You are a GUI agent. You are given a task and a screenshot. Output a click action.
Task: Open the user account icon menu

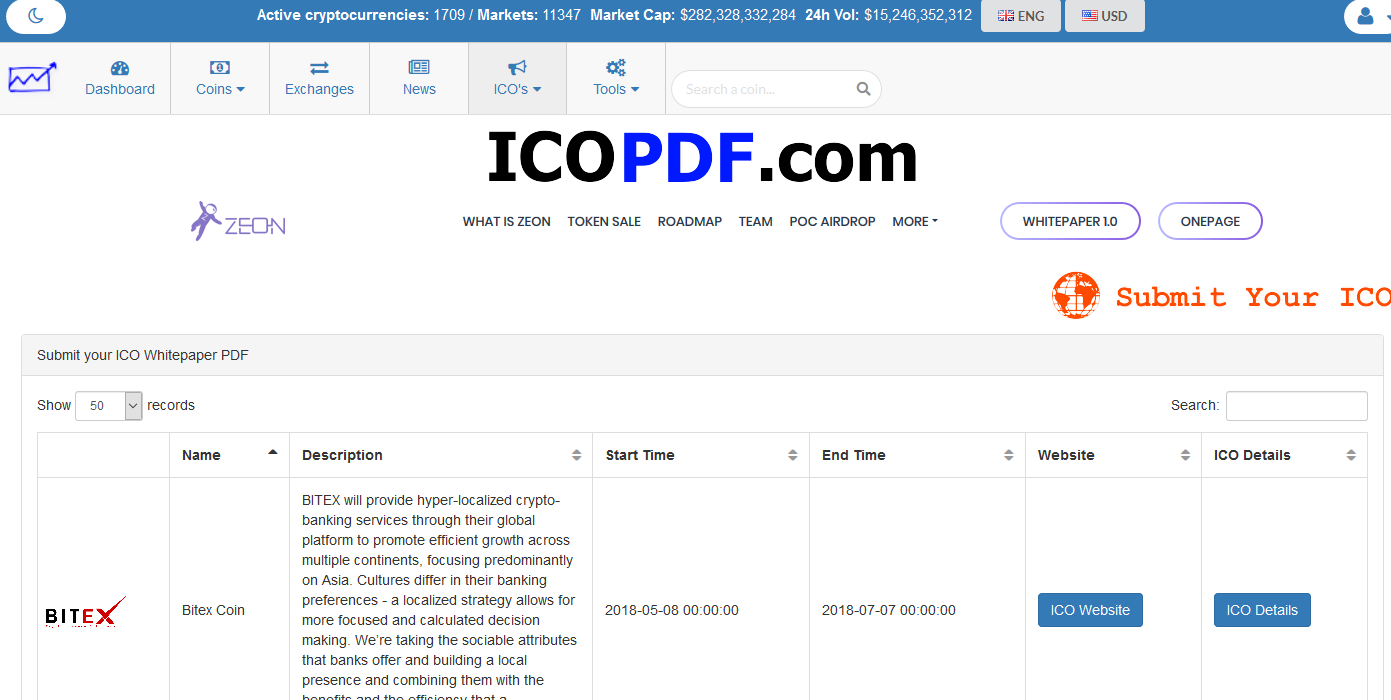(1366, 16)
